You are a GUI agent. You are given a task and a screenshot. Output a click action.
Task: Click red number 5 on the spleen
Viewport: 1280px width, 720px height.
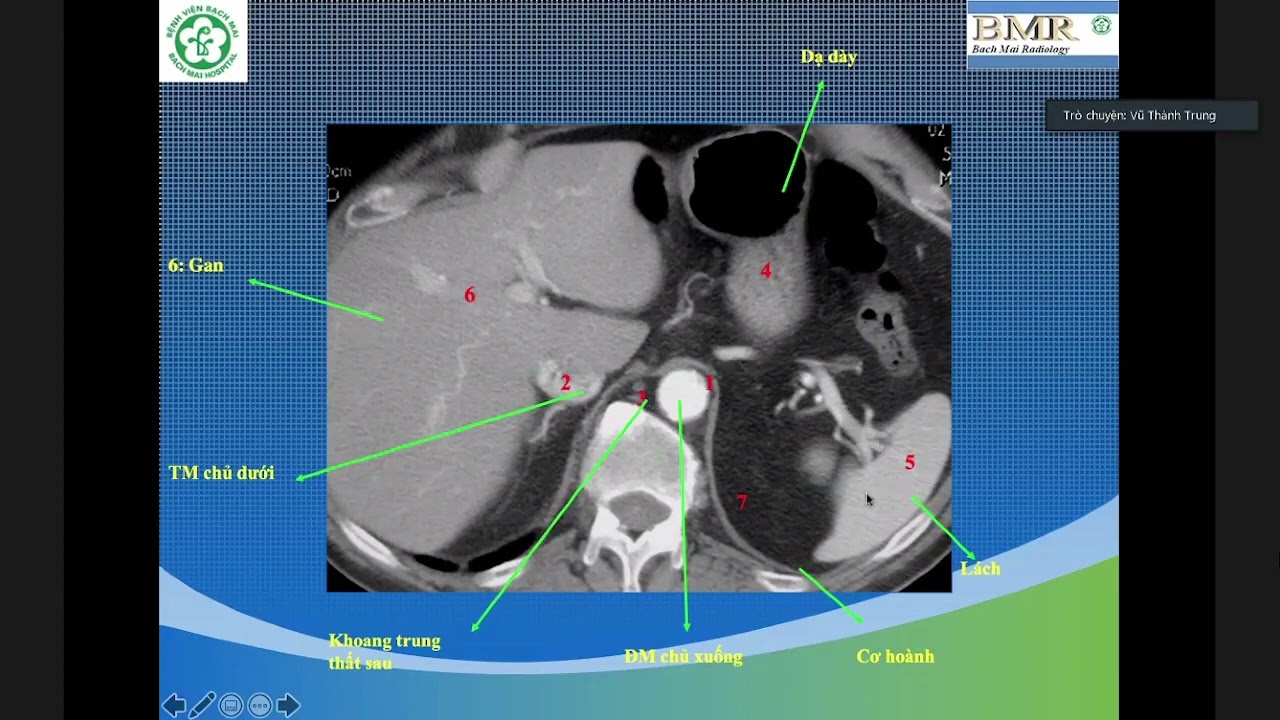tap(909, 462)
